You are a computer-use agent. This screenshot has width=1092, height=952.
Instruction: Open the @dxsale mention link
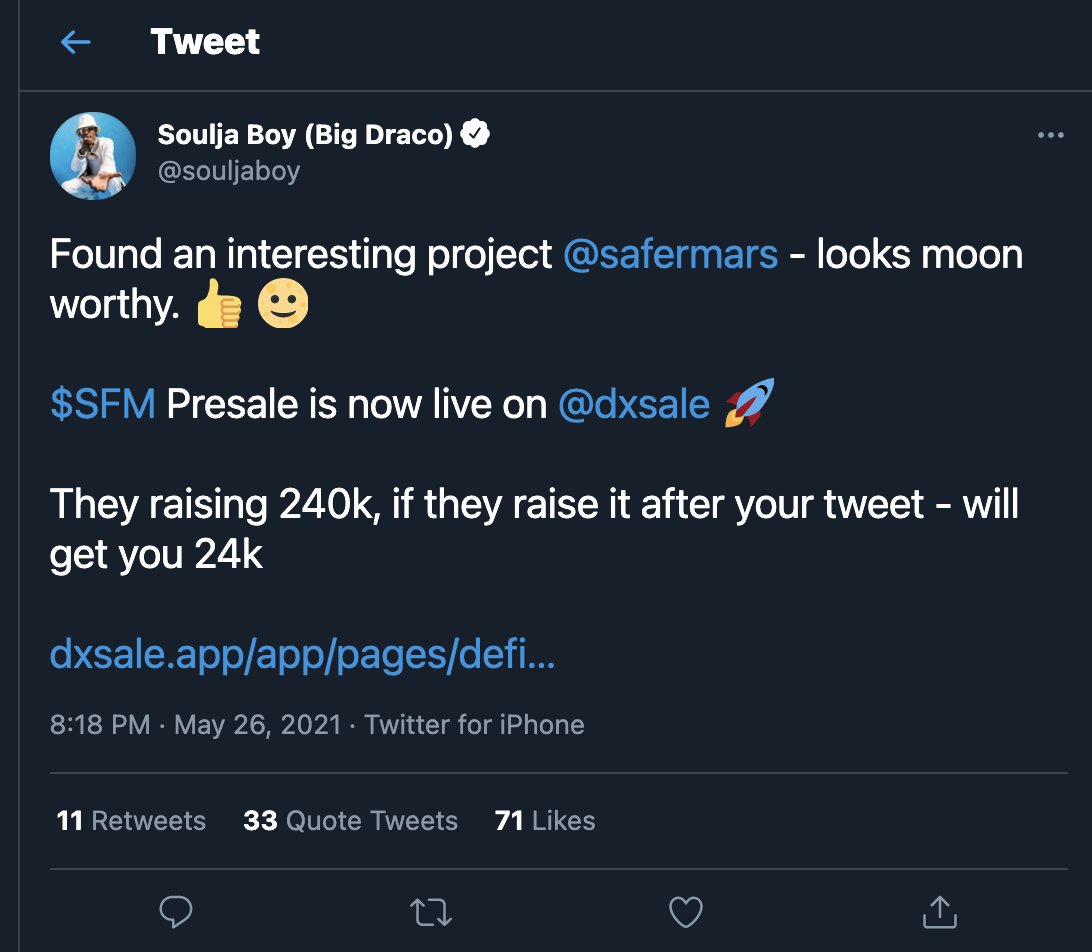click(633, 404)
